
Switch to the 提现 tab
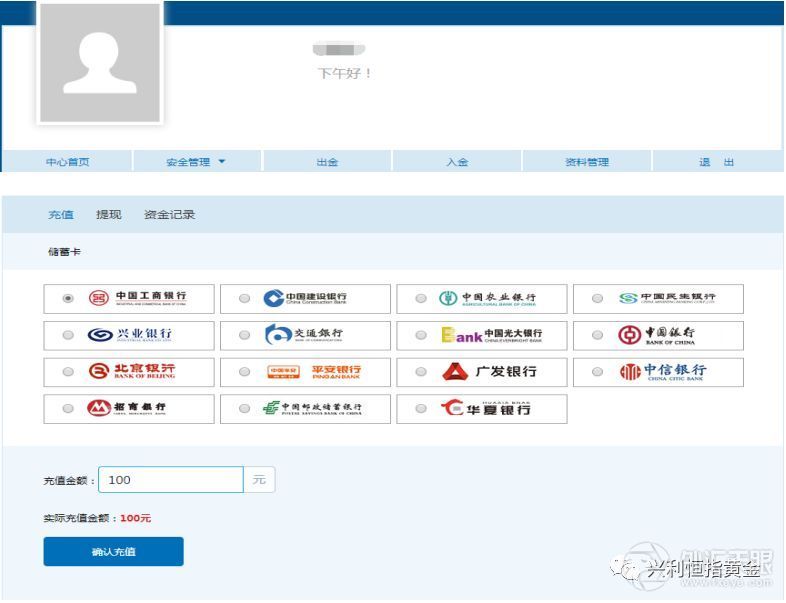tap(109, 215)
